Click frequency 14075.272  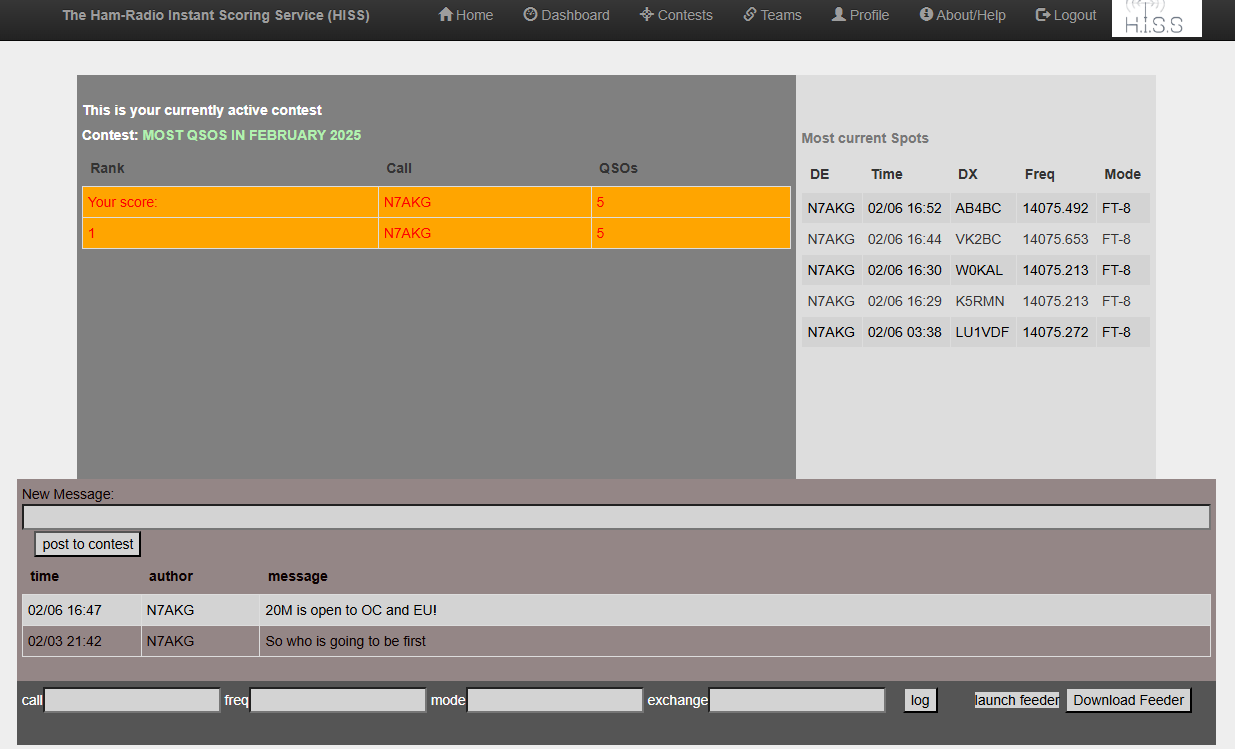[x=1055, y=332]
